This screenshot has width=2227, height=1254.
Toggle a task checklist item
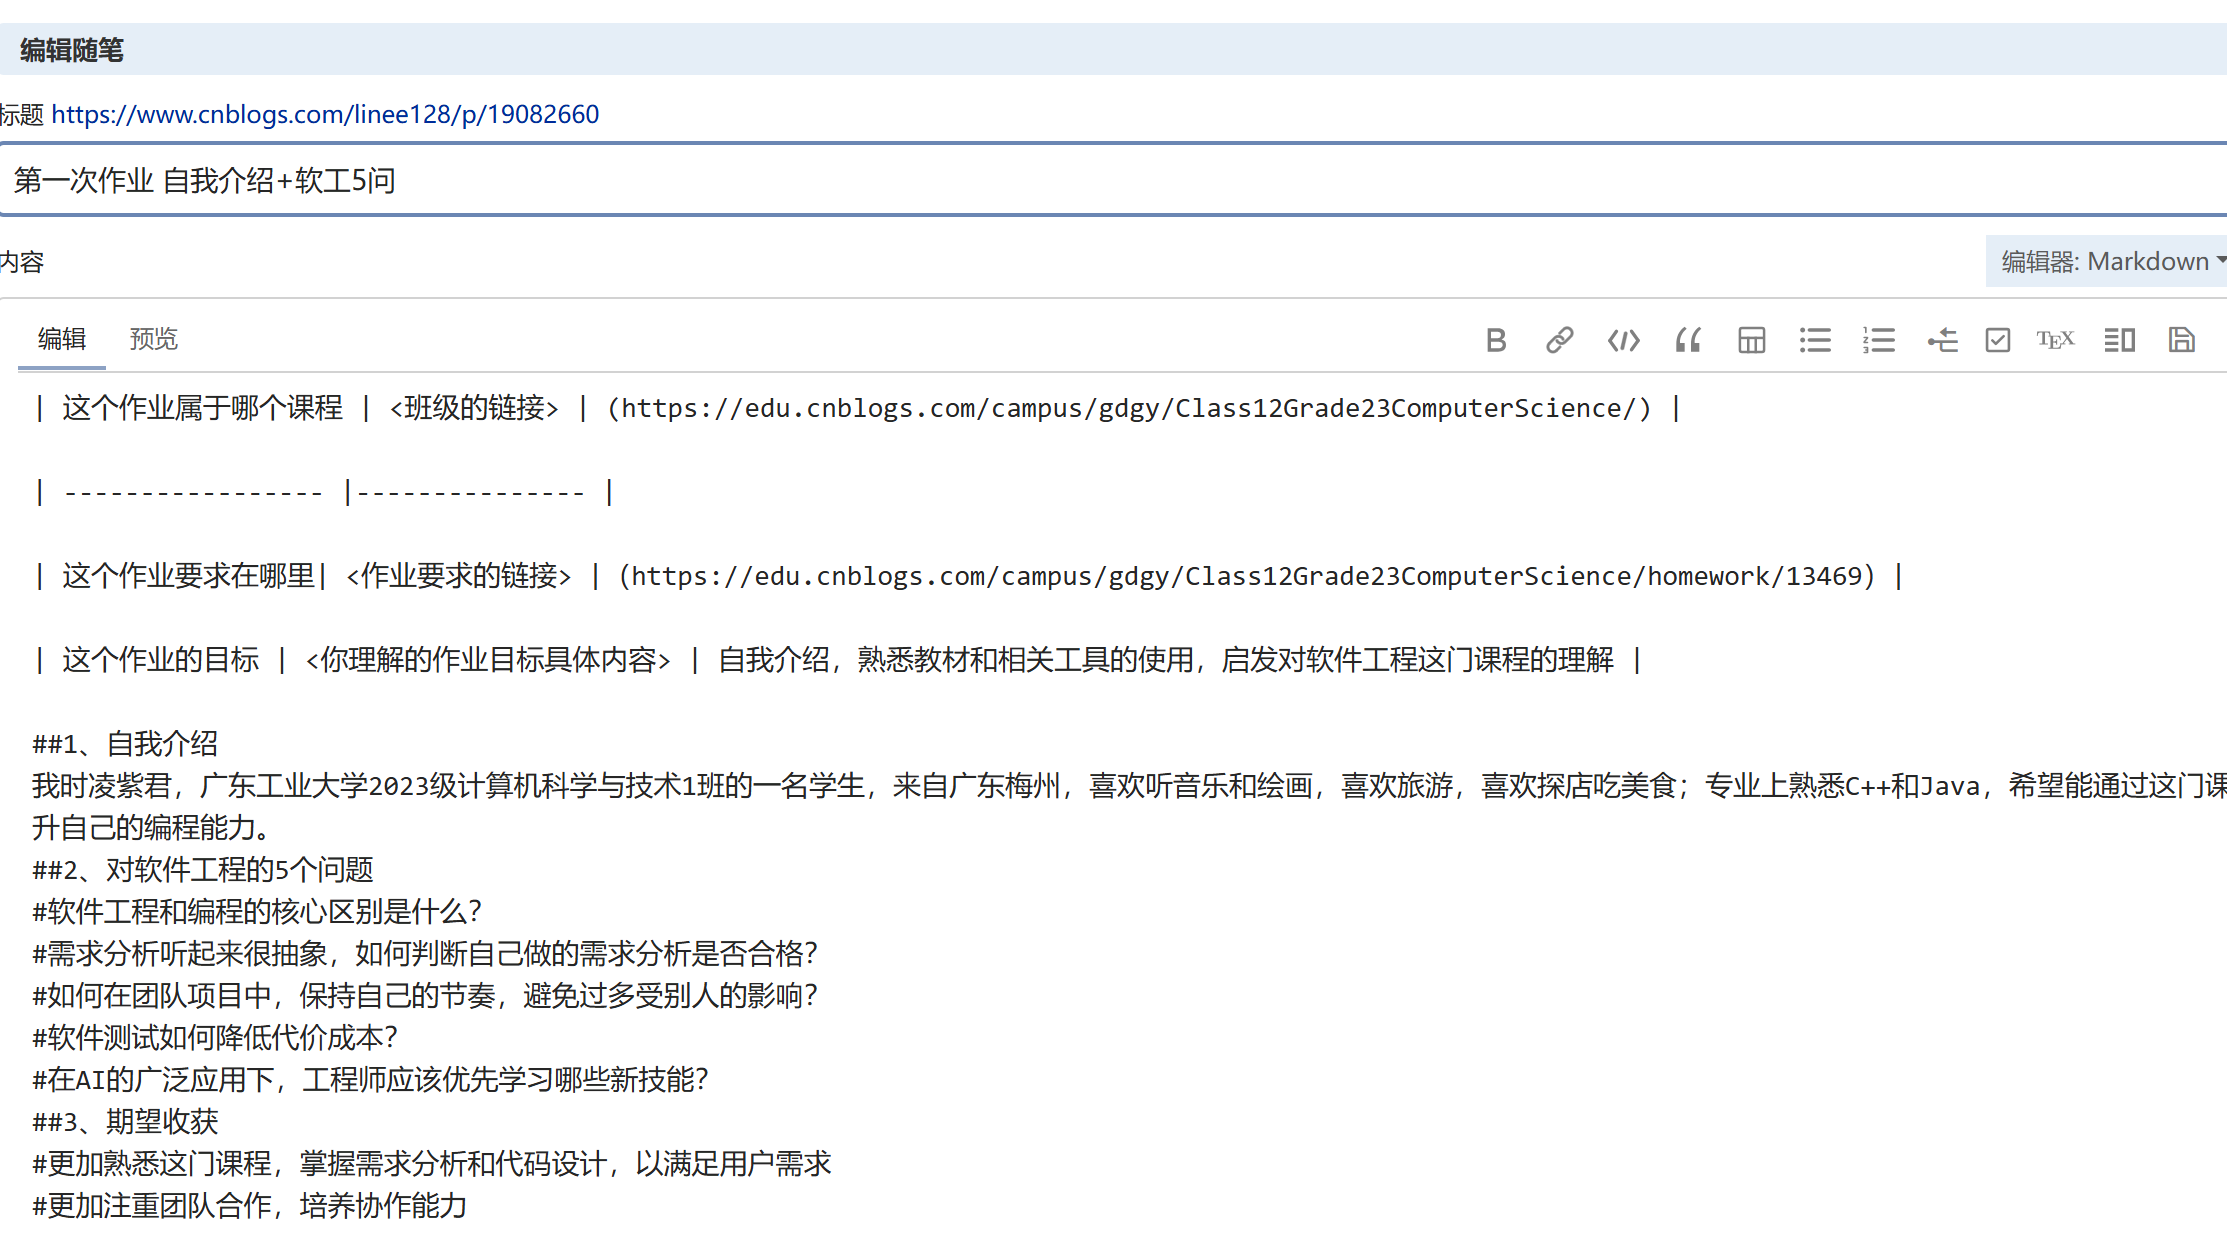(1997, 340)
